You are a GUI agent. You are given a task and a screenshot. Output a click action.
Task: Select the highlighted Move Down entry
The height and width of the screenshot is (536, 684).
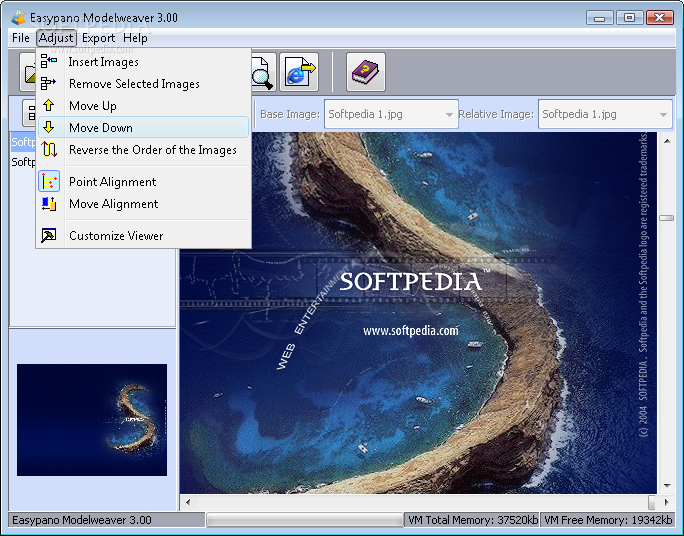(x=144, y=127)
